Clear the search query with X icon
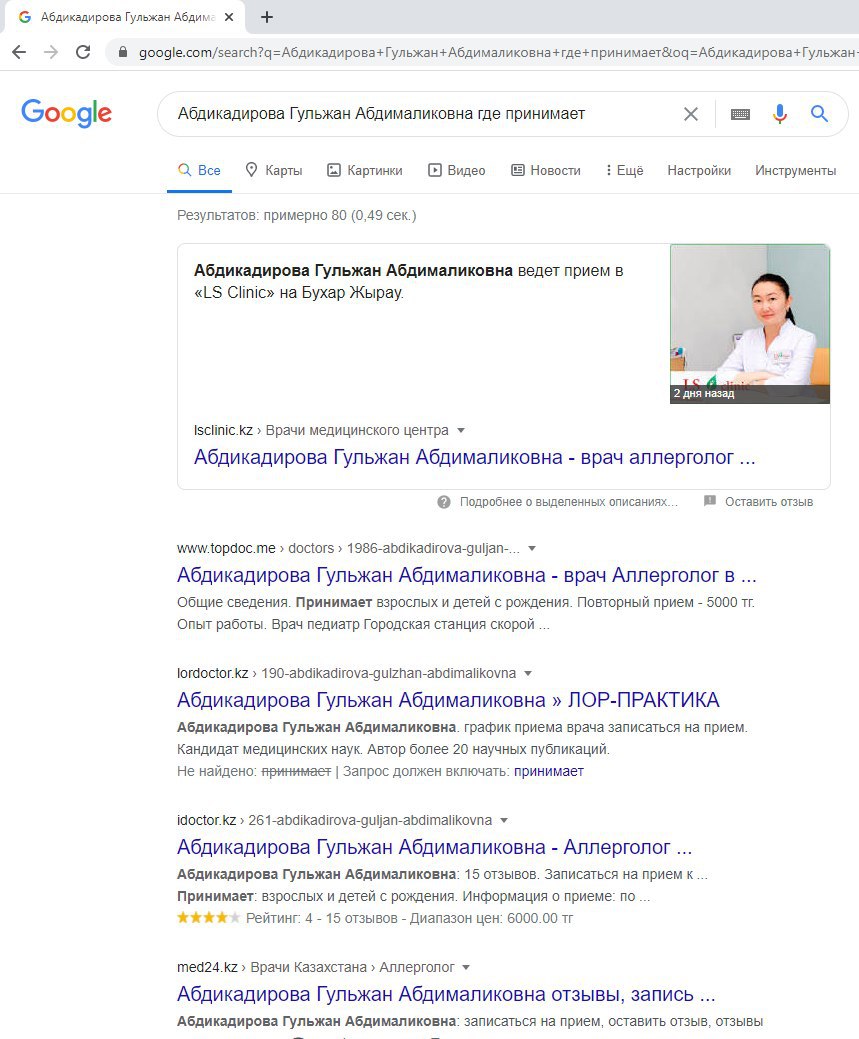Viewport: 859px width, 1039px height. point(691,114)
